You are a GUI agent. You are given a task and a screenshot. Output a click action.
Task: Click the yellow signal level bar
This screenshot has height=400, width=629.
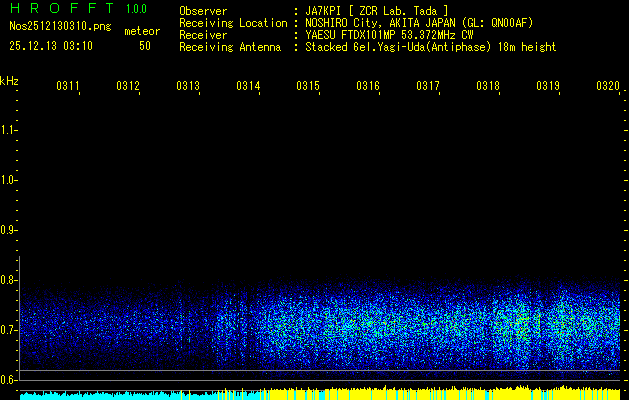pyautogui.click(x=420, y=393)
